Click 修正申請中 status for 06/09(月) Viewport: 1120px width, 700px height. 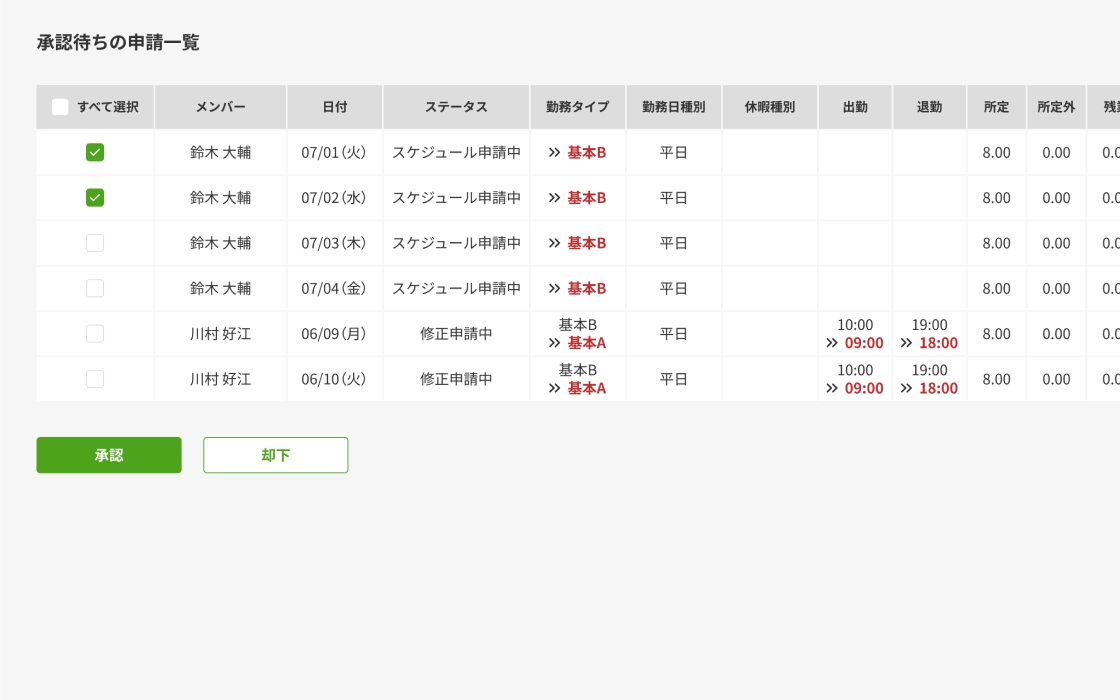tap(456, 334)
